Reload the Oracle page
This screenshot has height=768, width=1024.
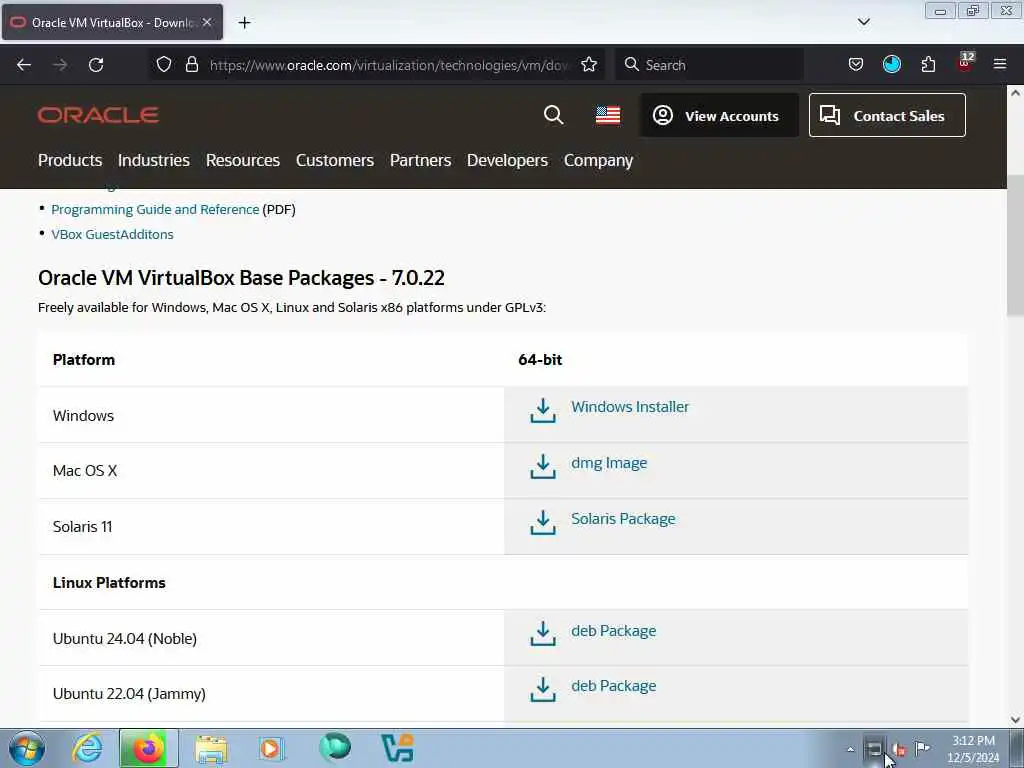96,65
